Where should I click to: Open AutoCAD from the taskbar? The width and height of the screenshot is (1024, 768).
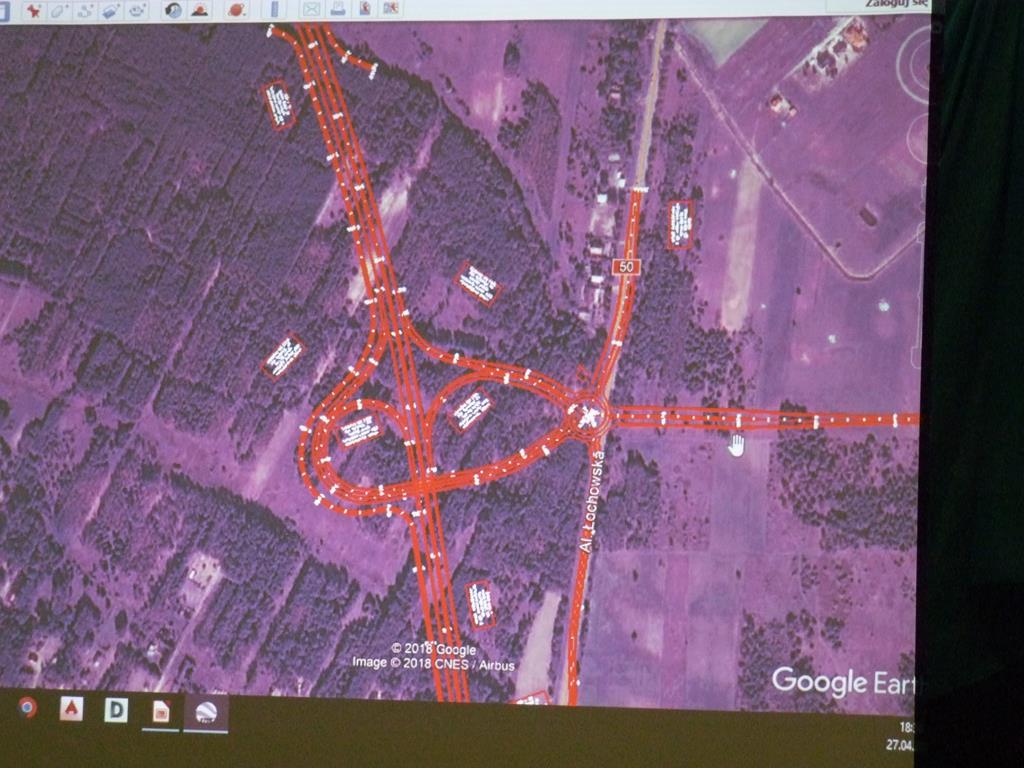pyautogui.click(x=71, y=709)
